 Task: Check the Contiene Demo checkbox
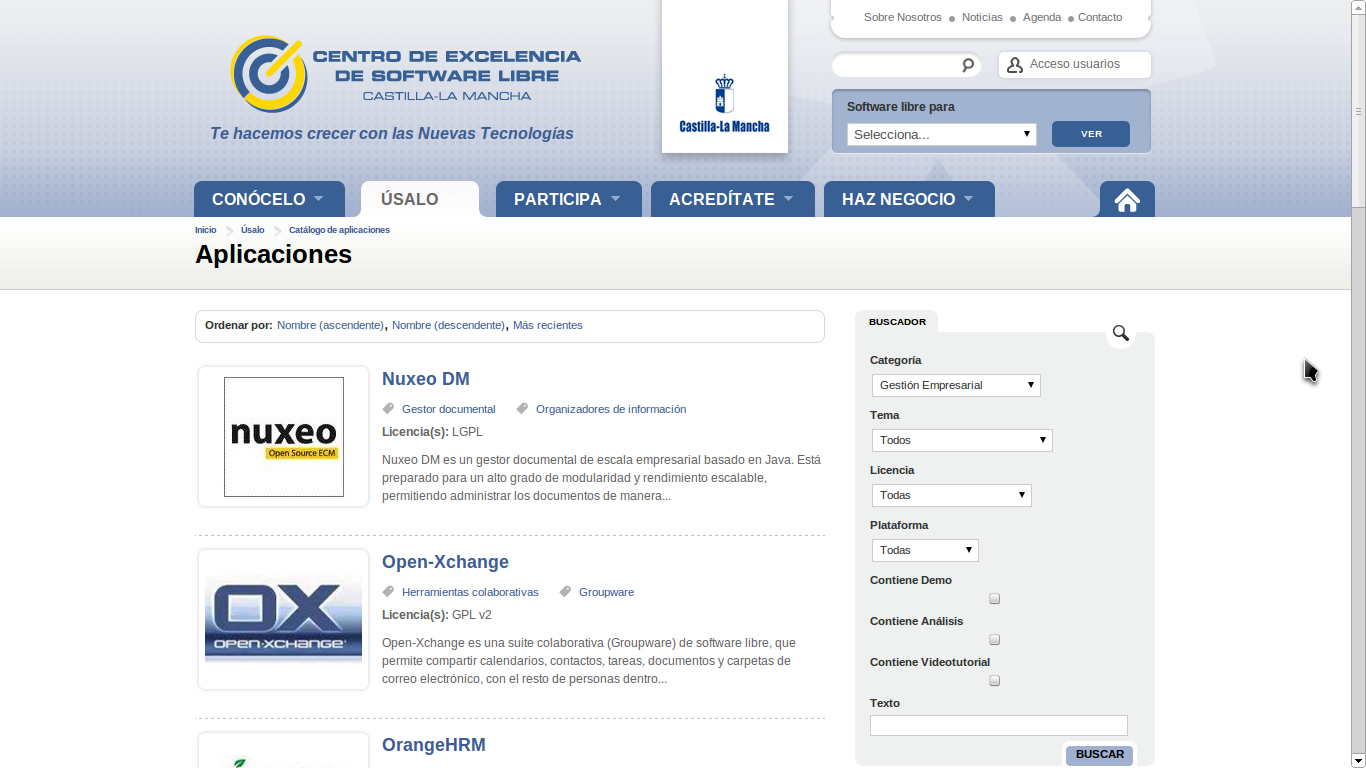click(x=994, y=599)
